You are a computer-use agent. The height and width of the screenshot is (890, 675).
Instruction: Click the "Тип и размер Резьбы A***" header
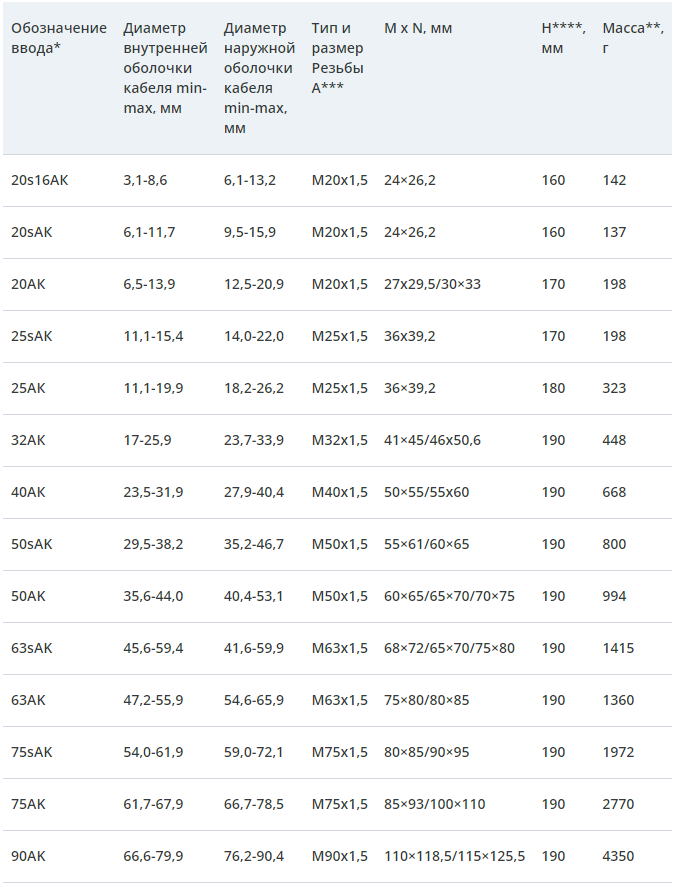click(x=337, y=58)
